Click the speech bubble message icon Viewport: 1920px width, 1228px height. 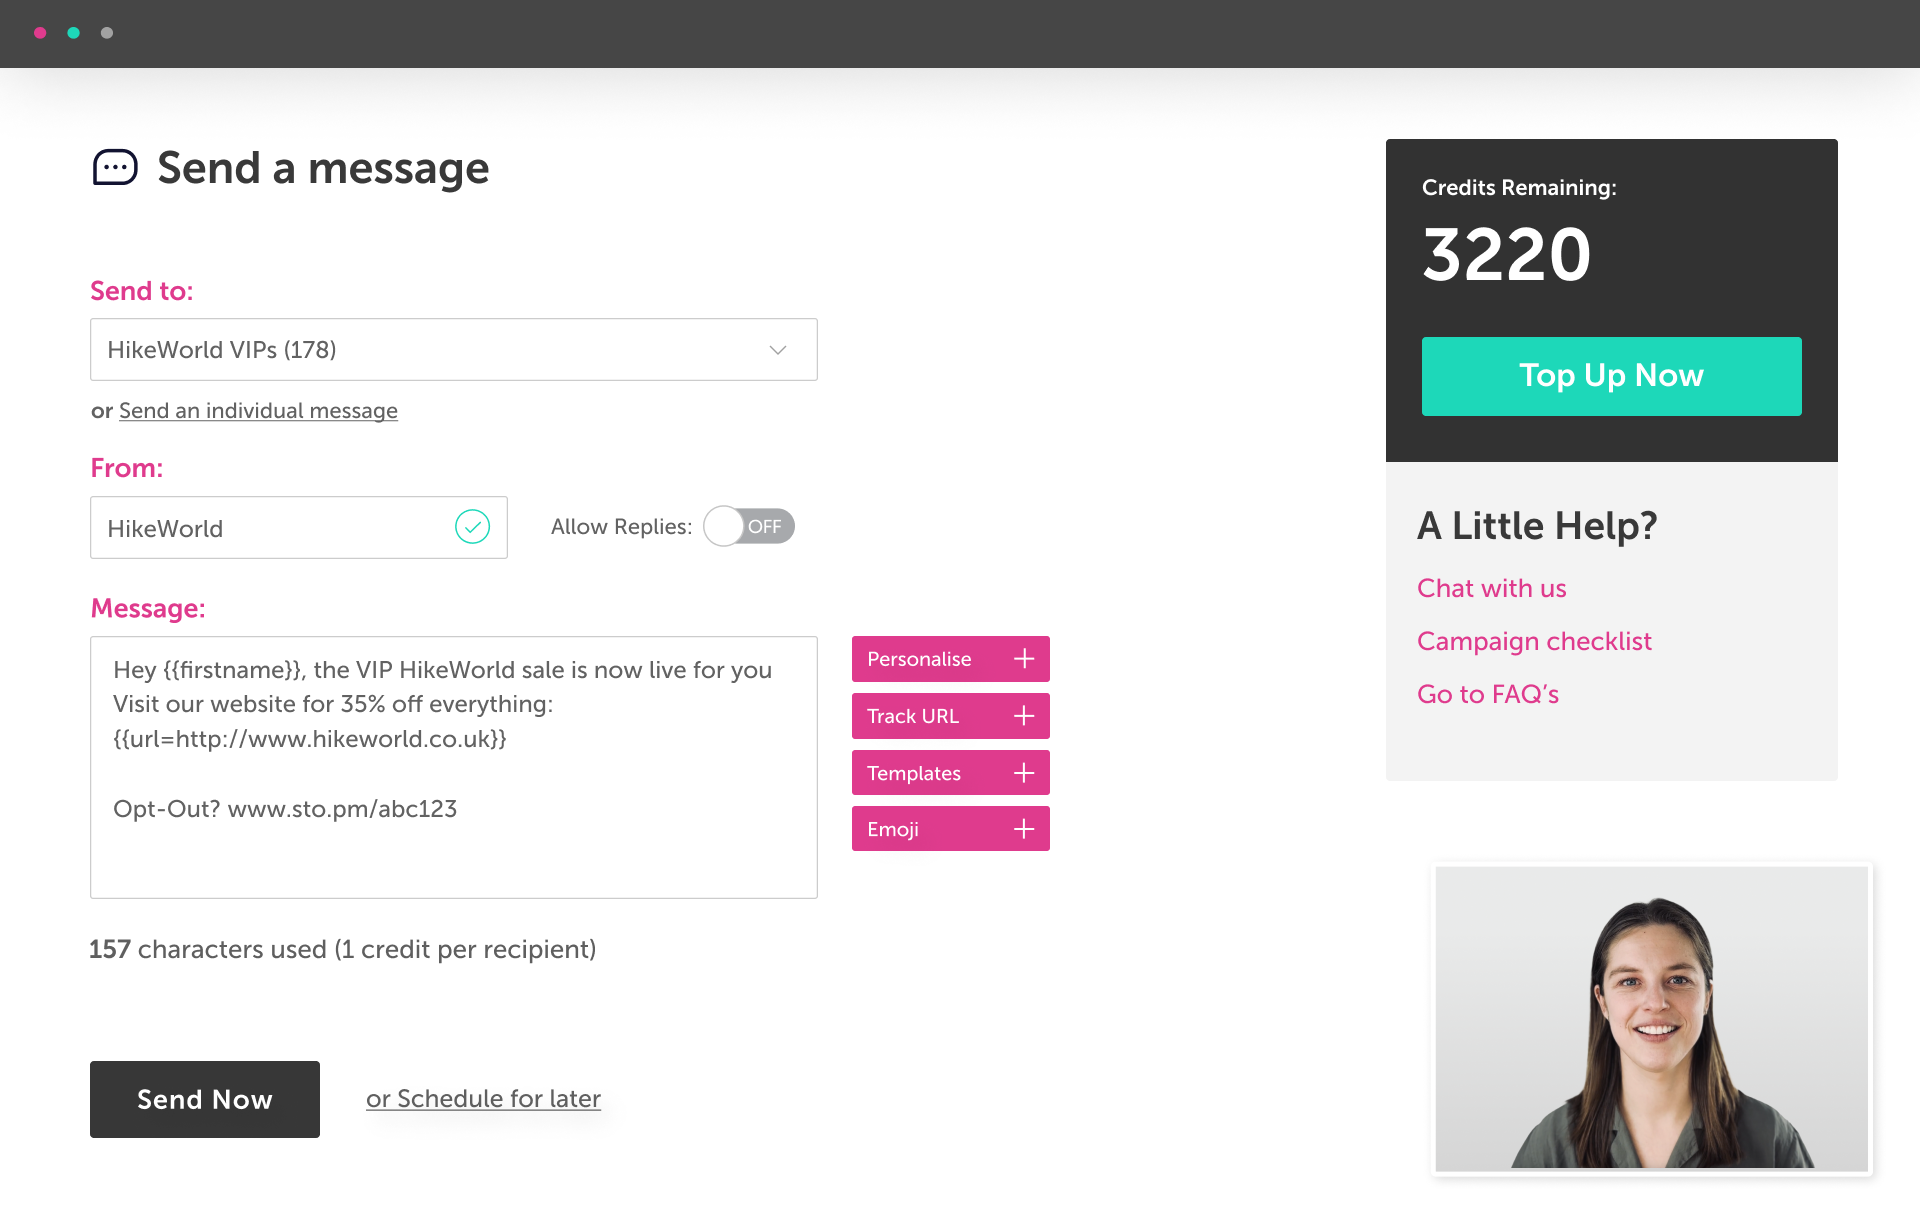[115, 167]
